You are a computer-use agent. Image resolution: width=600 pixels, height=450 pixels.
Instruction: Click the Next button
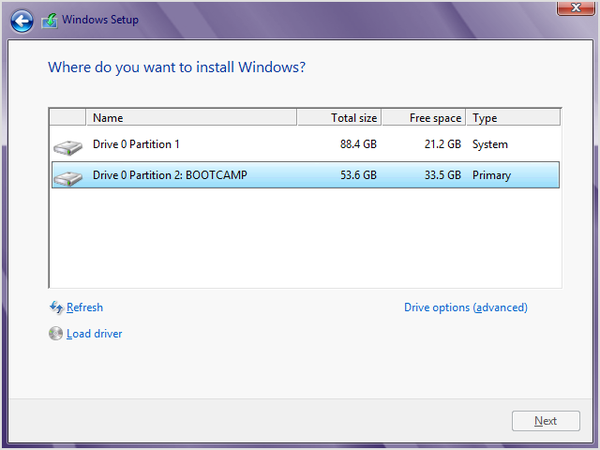(x=546, y=421)
